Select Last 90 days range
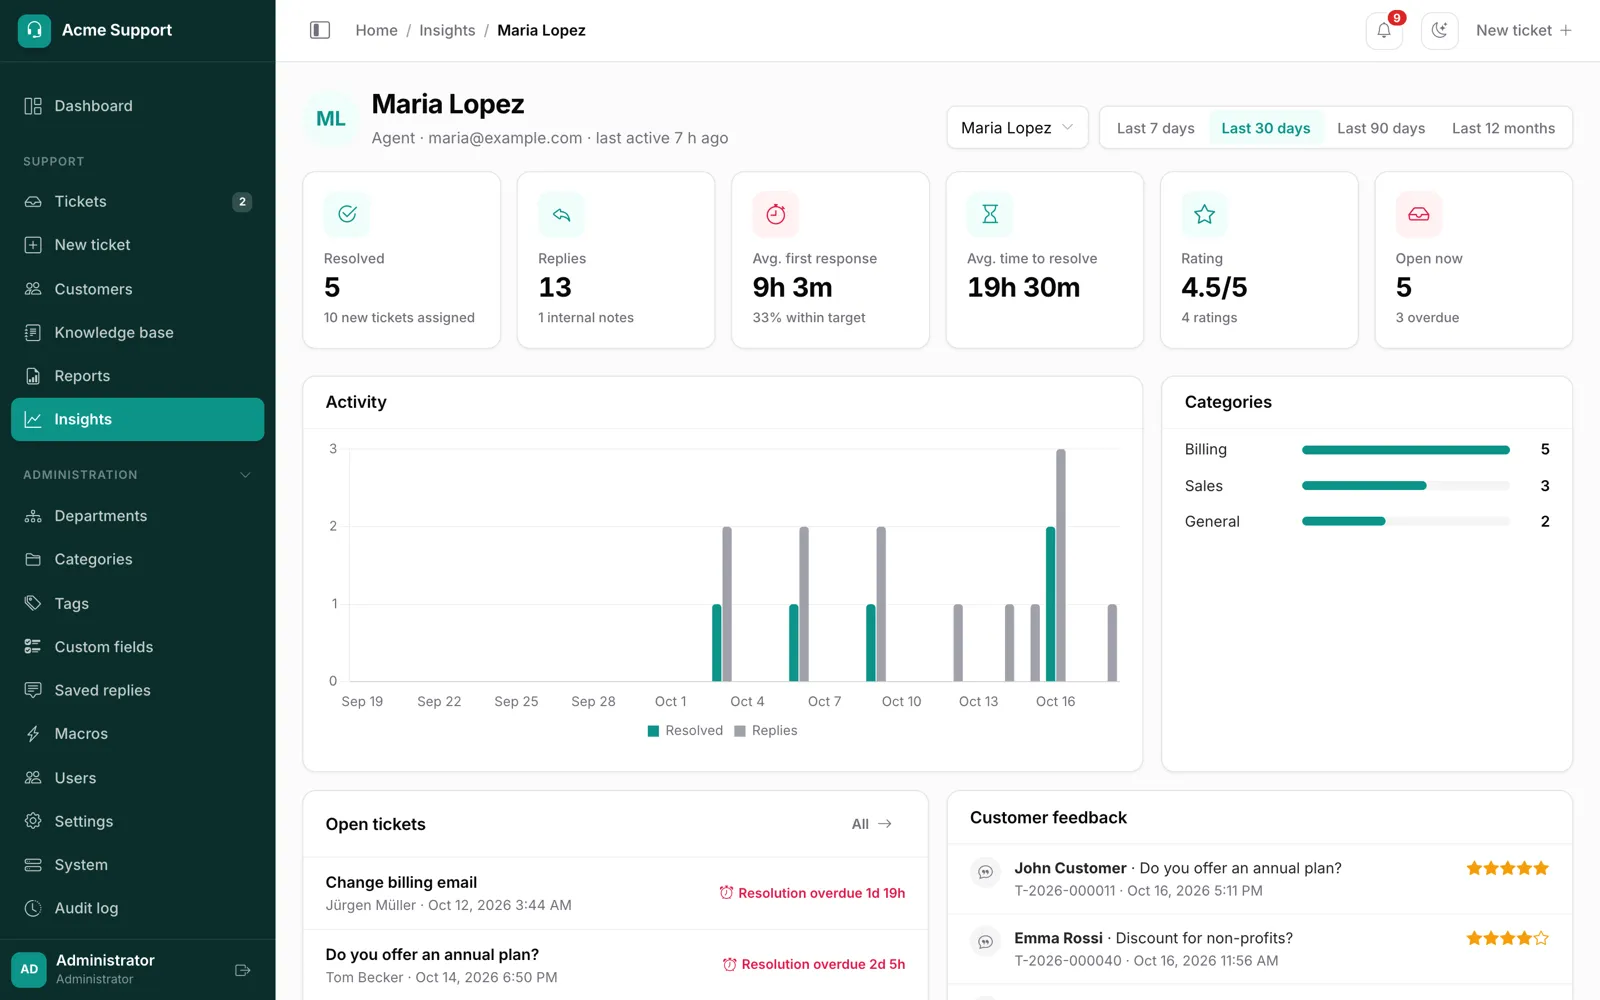Screen dimensions: 1600x1000 click(1381, 128)
